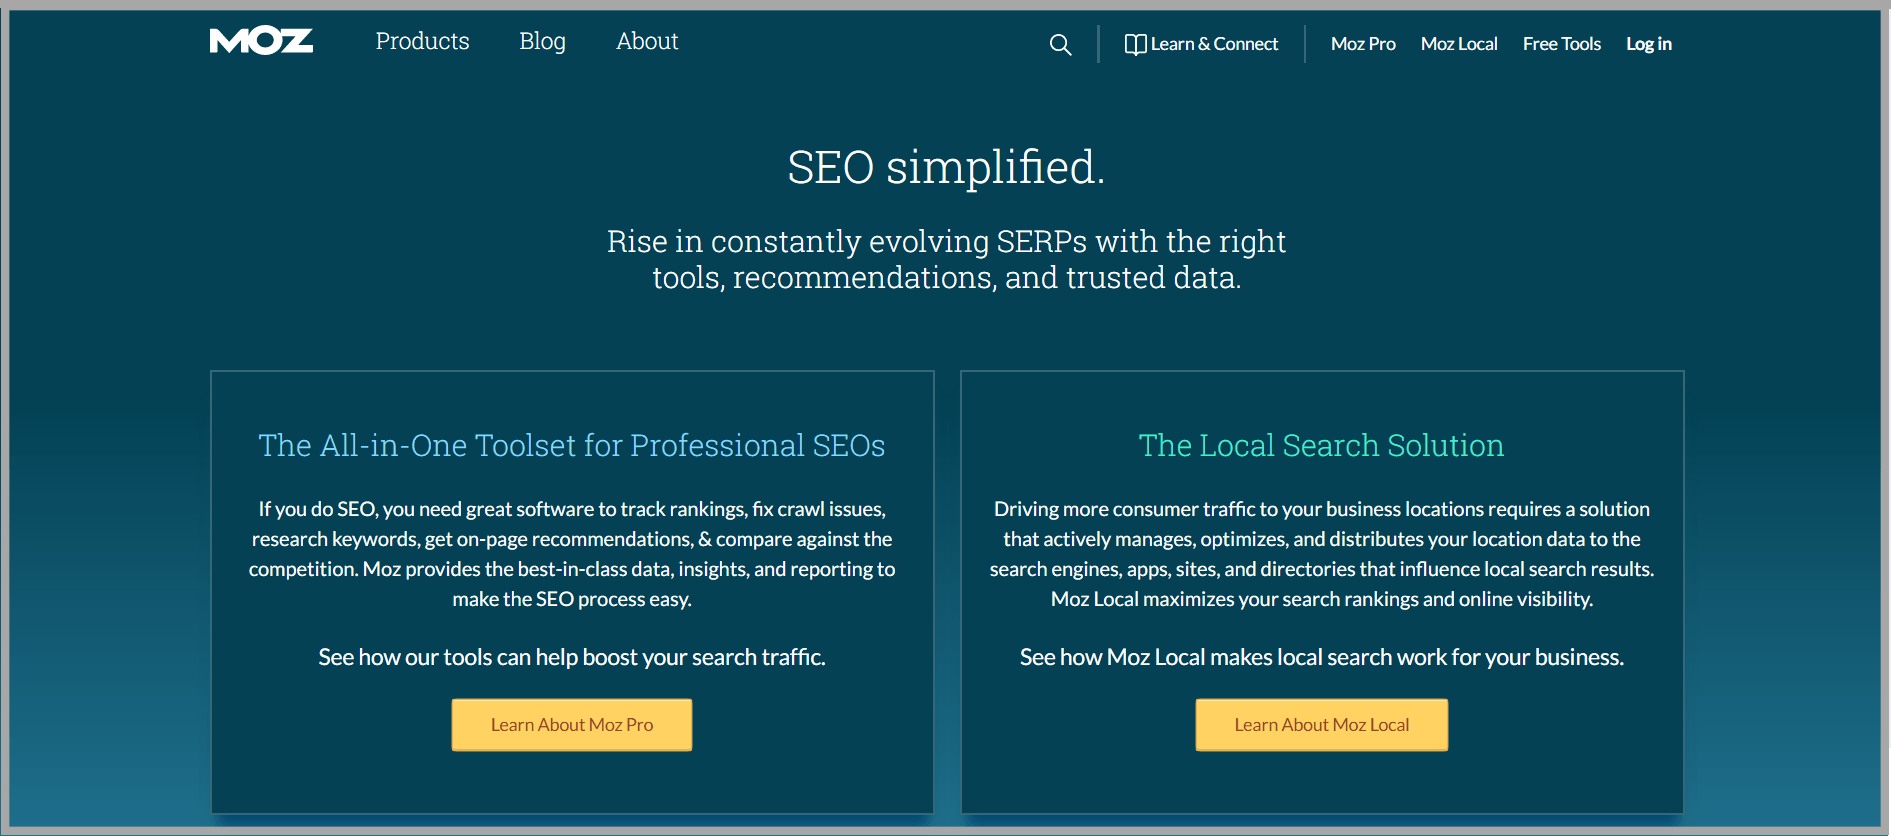Open the search magnifier icon
1891x836 pixels.
(x=1060, y=44)
